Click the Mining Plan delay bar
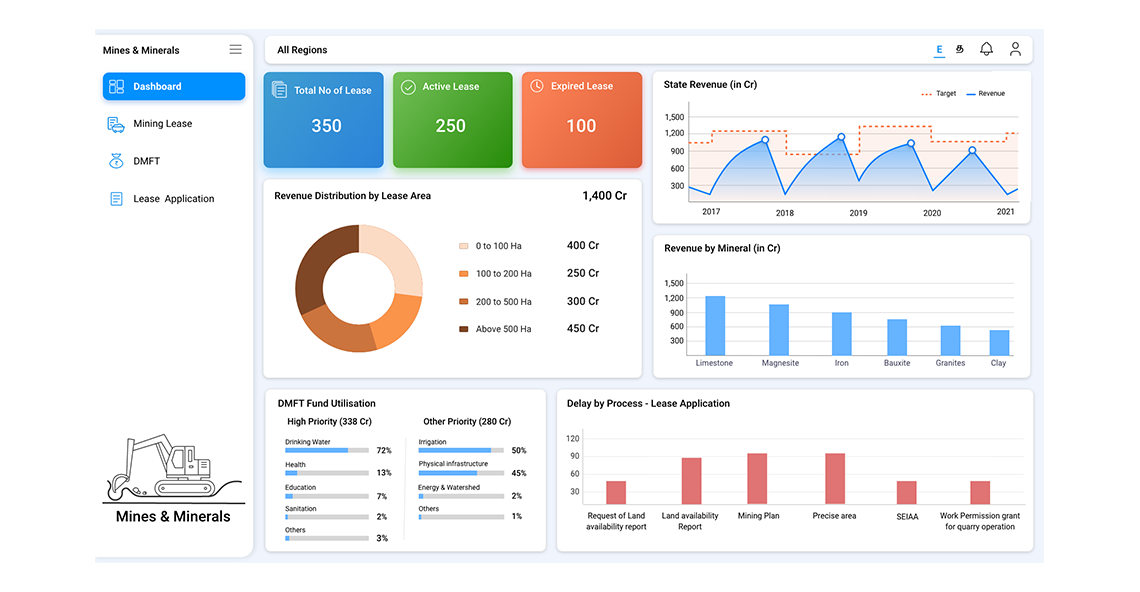Viewport: 1140px width, 592px height. (x=757, y=479)
